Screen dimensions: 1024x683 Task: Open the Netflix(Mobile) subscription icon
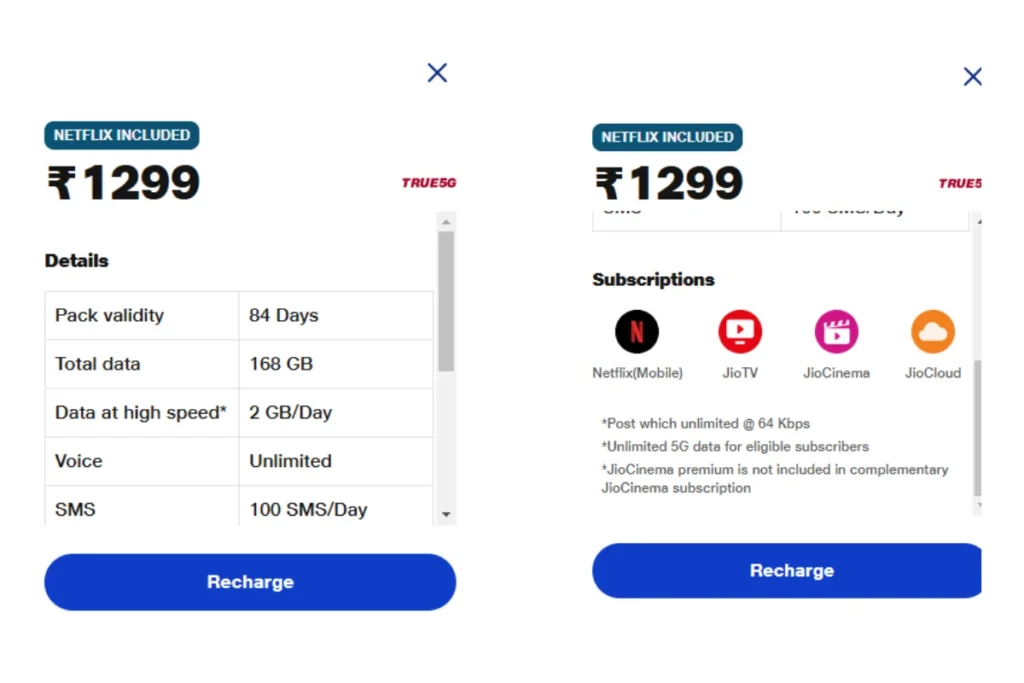coord(637,332)
